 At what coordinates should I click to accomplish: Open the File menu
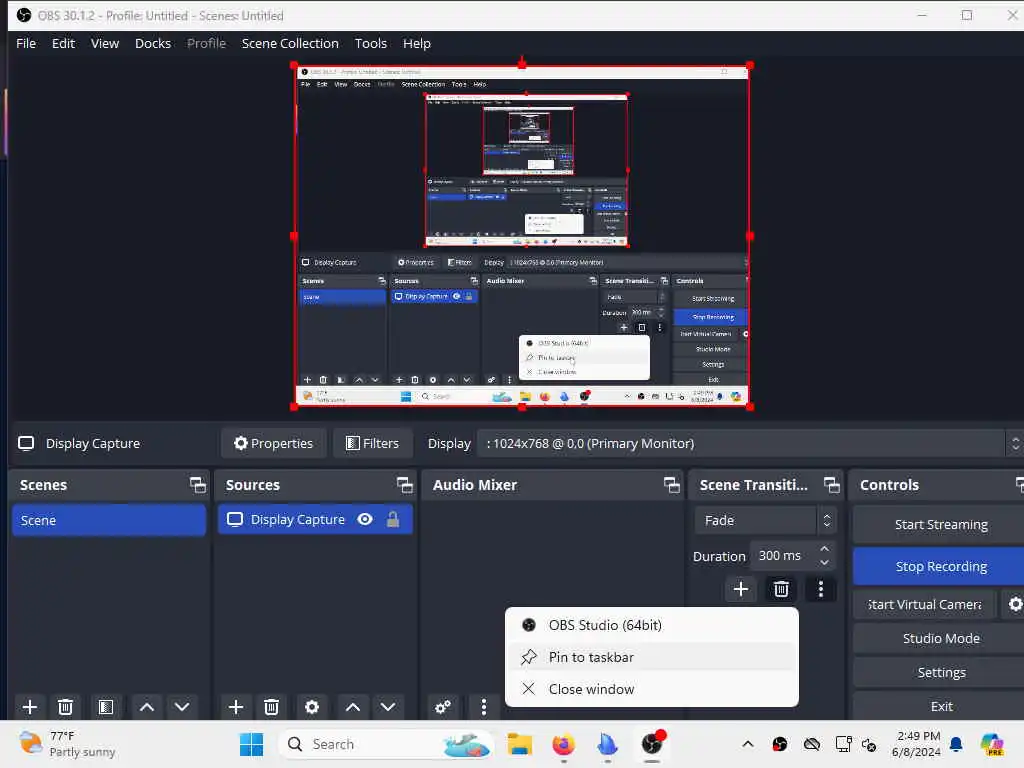(26, 44)
